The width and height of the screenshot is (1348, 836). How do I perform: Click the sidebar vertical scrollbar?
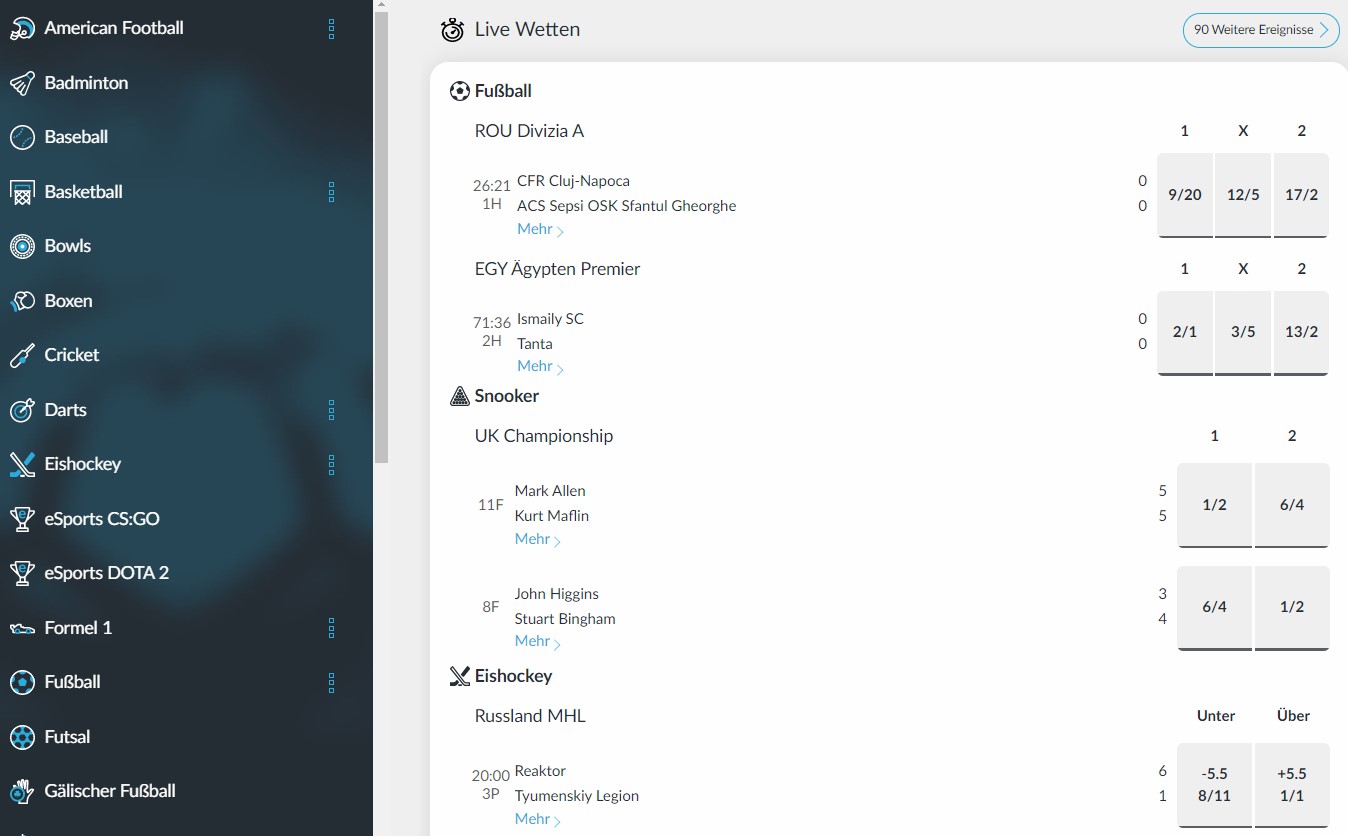(x=381, y=237)
